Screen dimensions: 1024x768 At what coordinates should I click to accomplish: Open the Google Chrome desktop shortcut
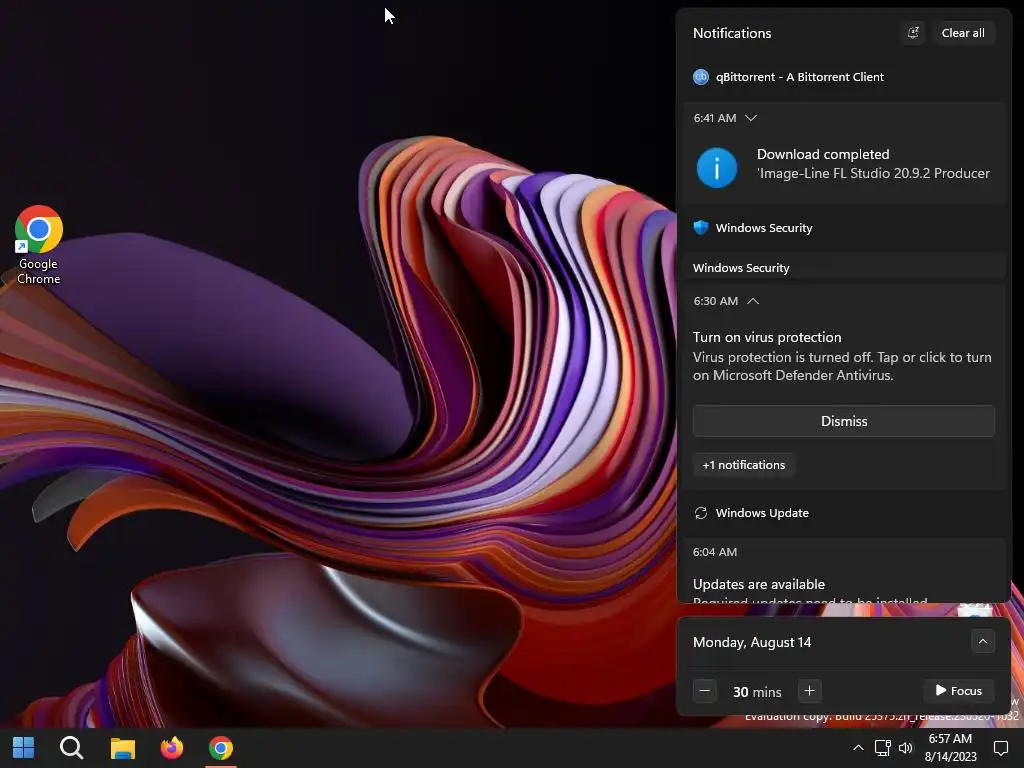tap(39, 245)
